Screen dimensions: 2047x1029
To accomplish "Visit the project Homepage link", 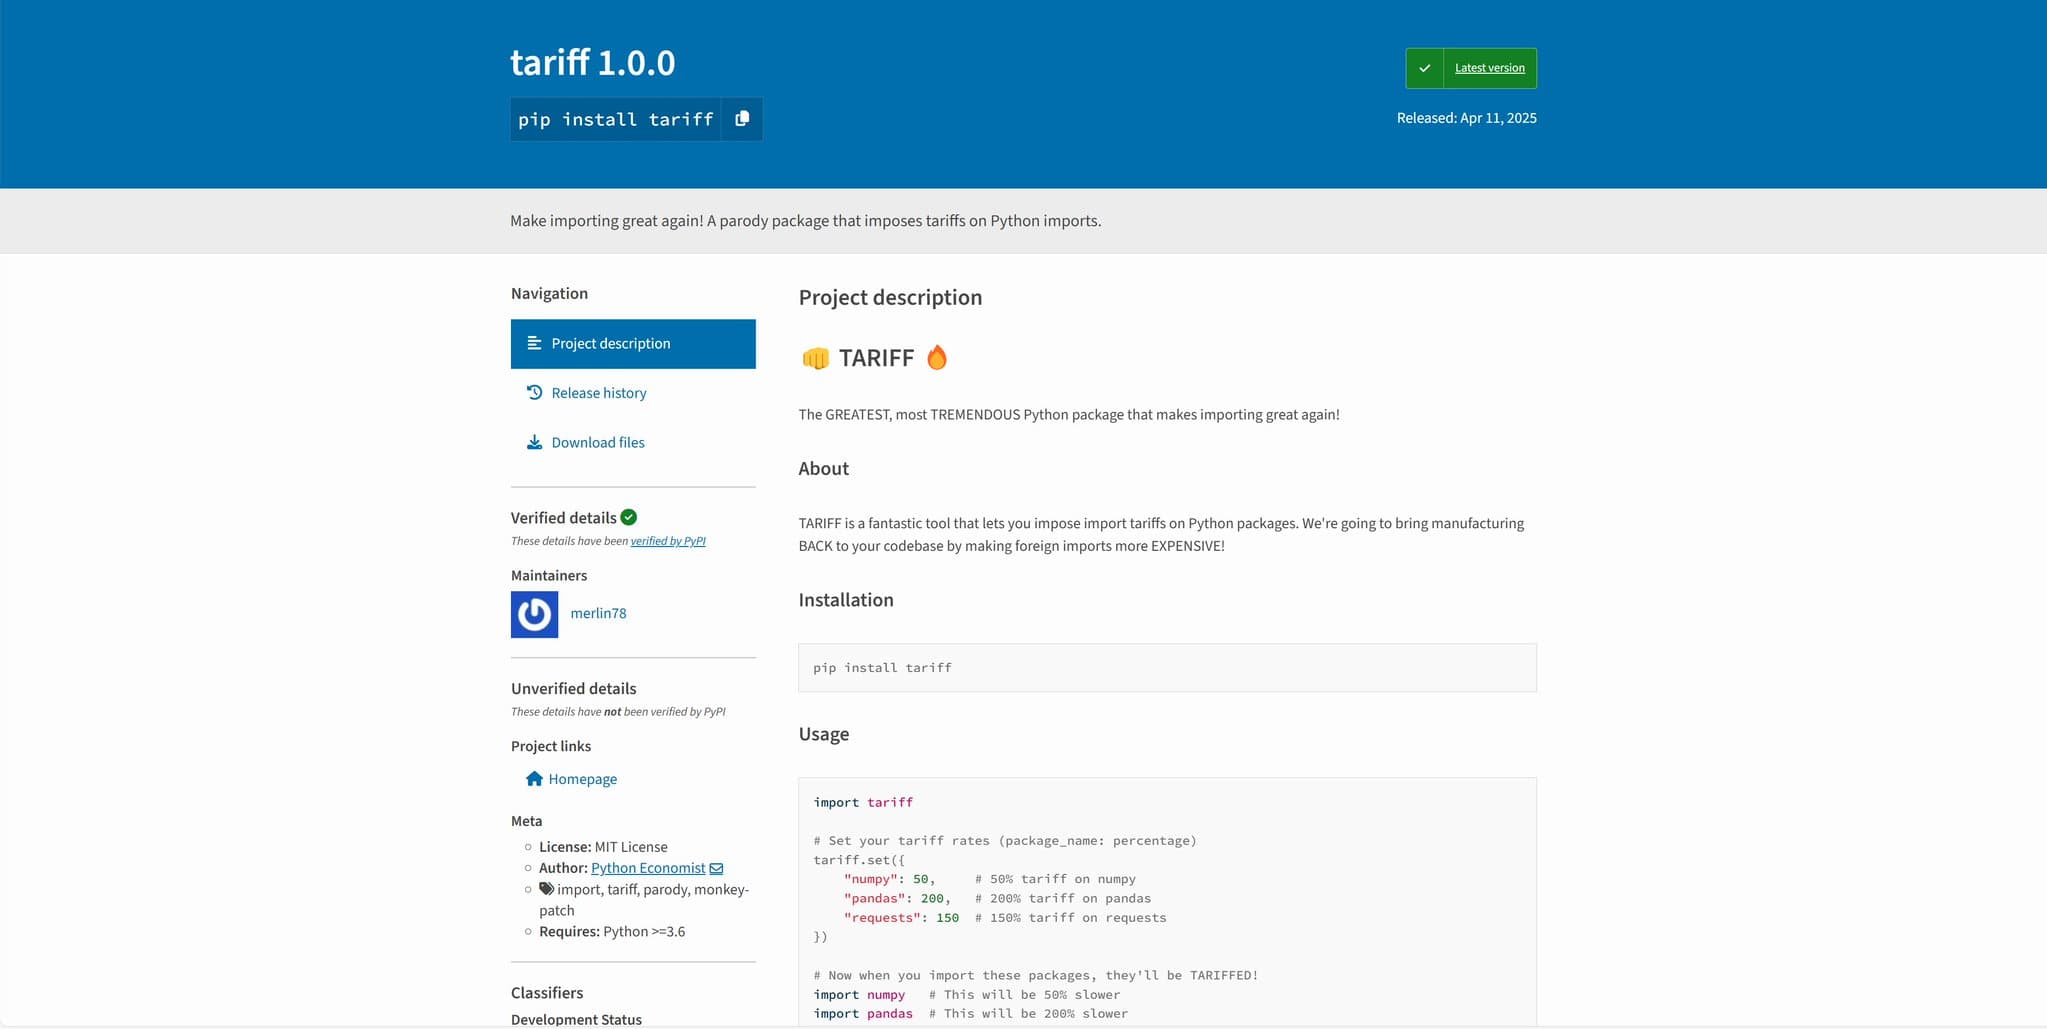I will pyautogui.click(x=582, y=779).
